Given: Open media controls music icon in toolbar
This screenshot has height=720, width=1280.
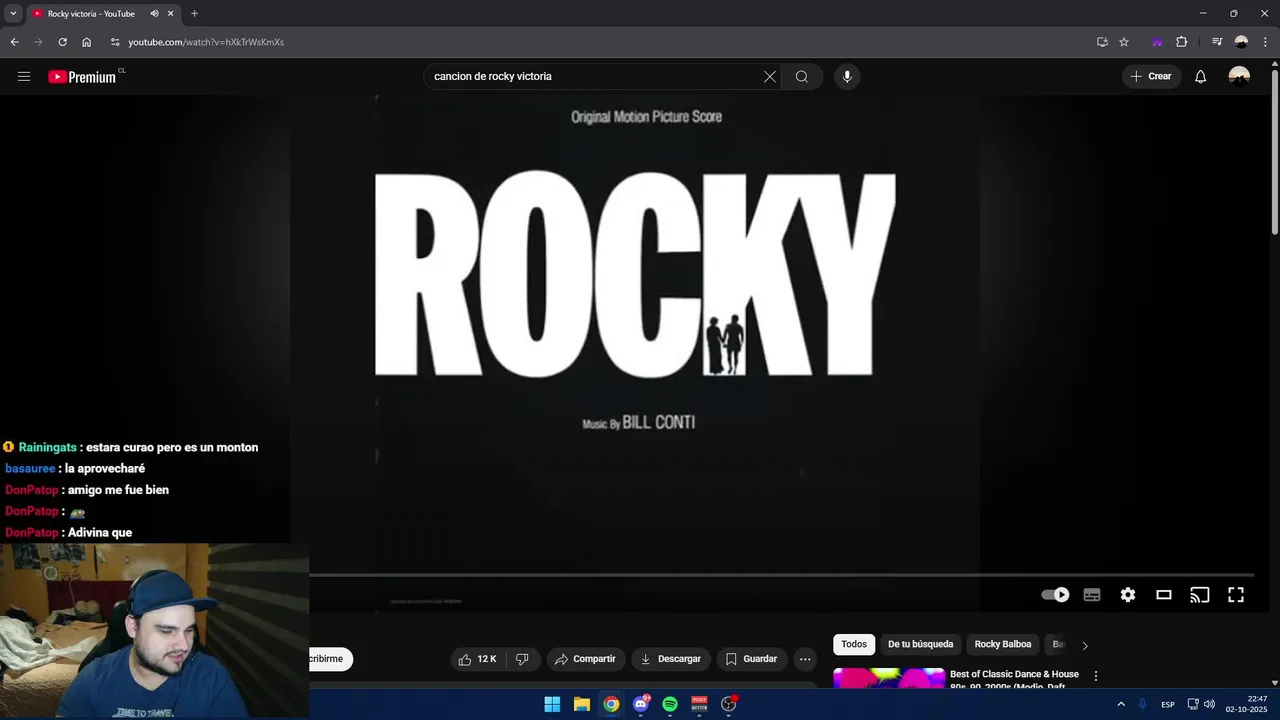Looking at the screenshot, I should pos(1217,42).
